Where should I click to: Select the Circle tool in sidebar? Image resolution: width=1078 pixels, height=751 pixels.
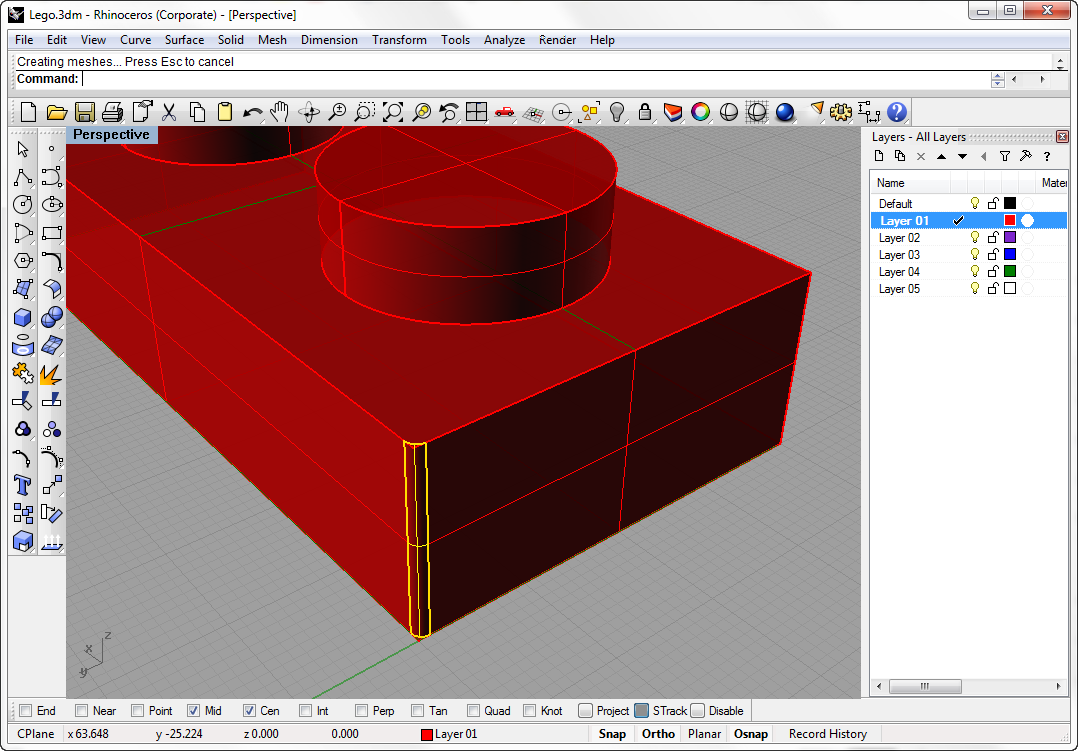pyautogui.click(x=23, y=205)
